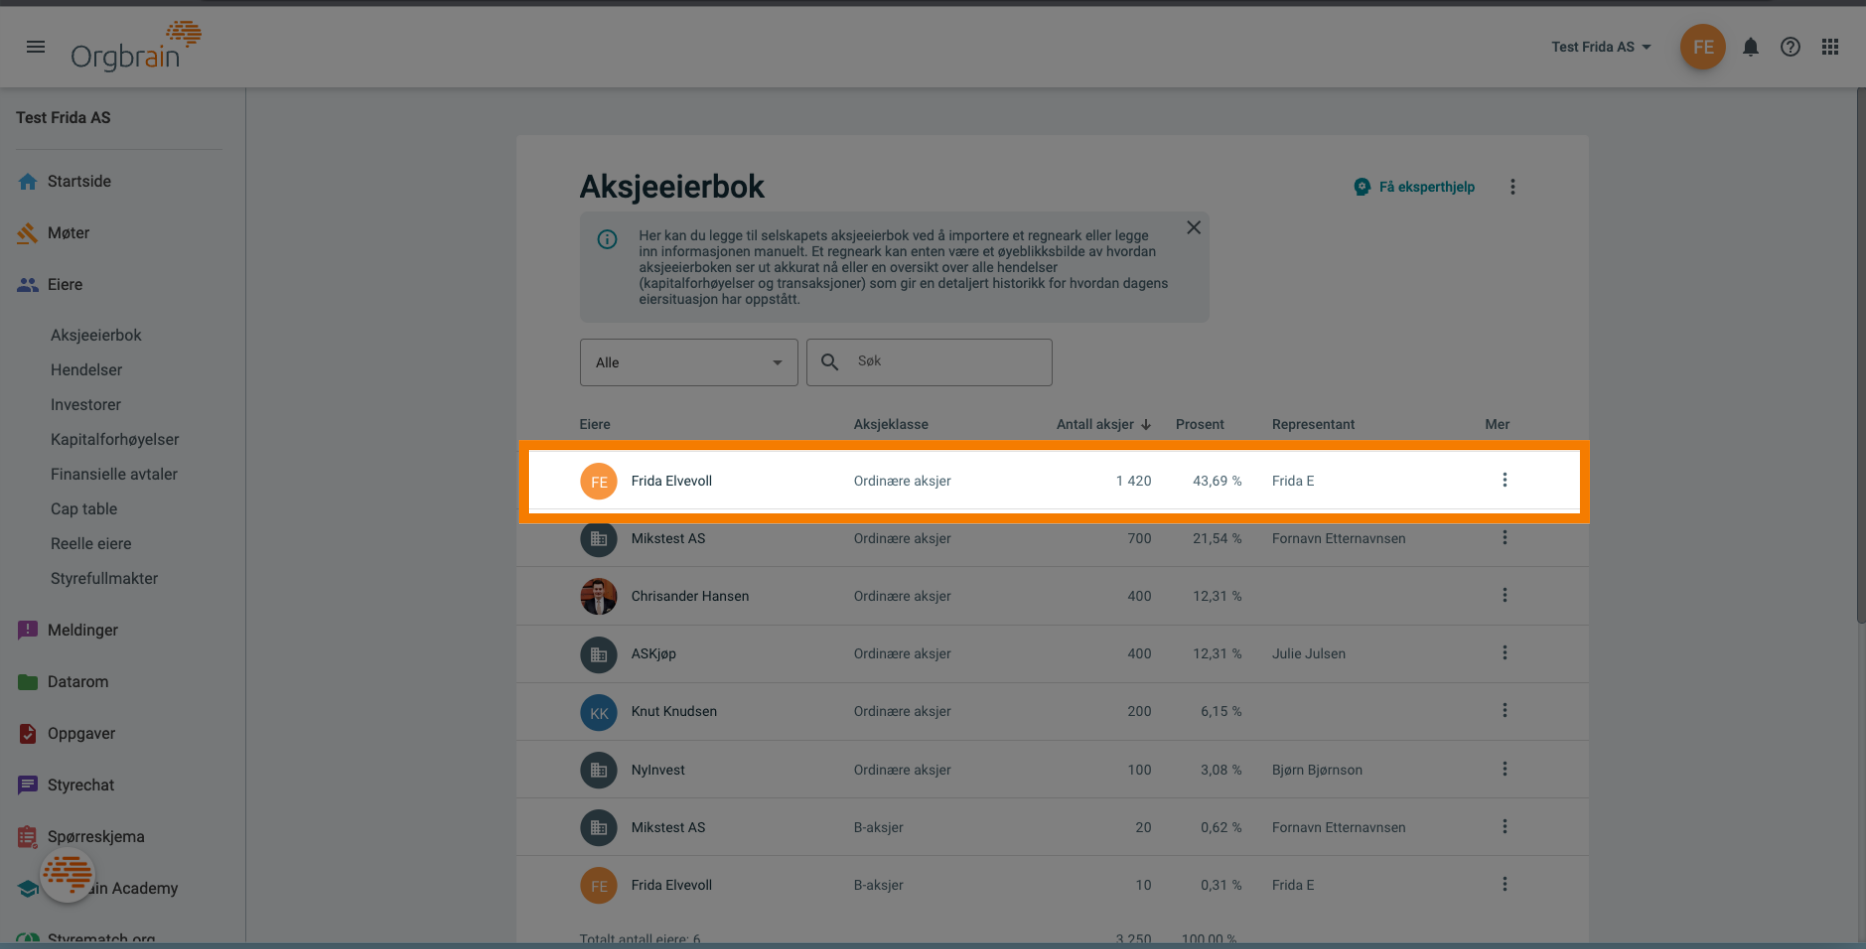Open Styrechat in the sidebar
The width and height of the screenshot is (1866, 949).
(x=81, y=785)
